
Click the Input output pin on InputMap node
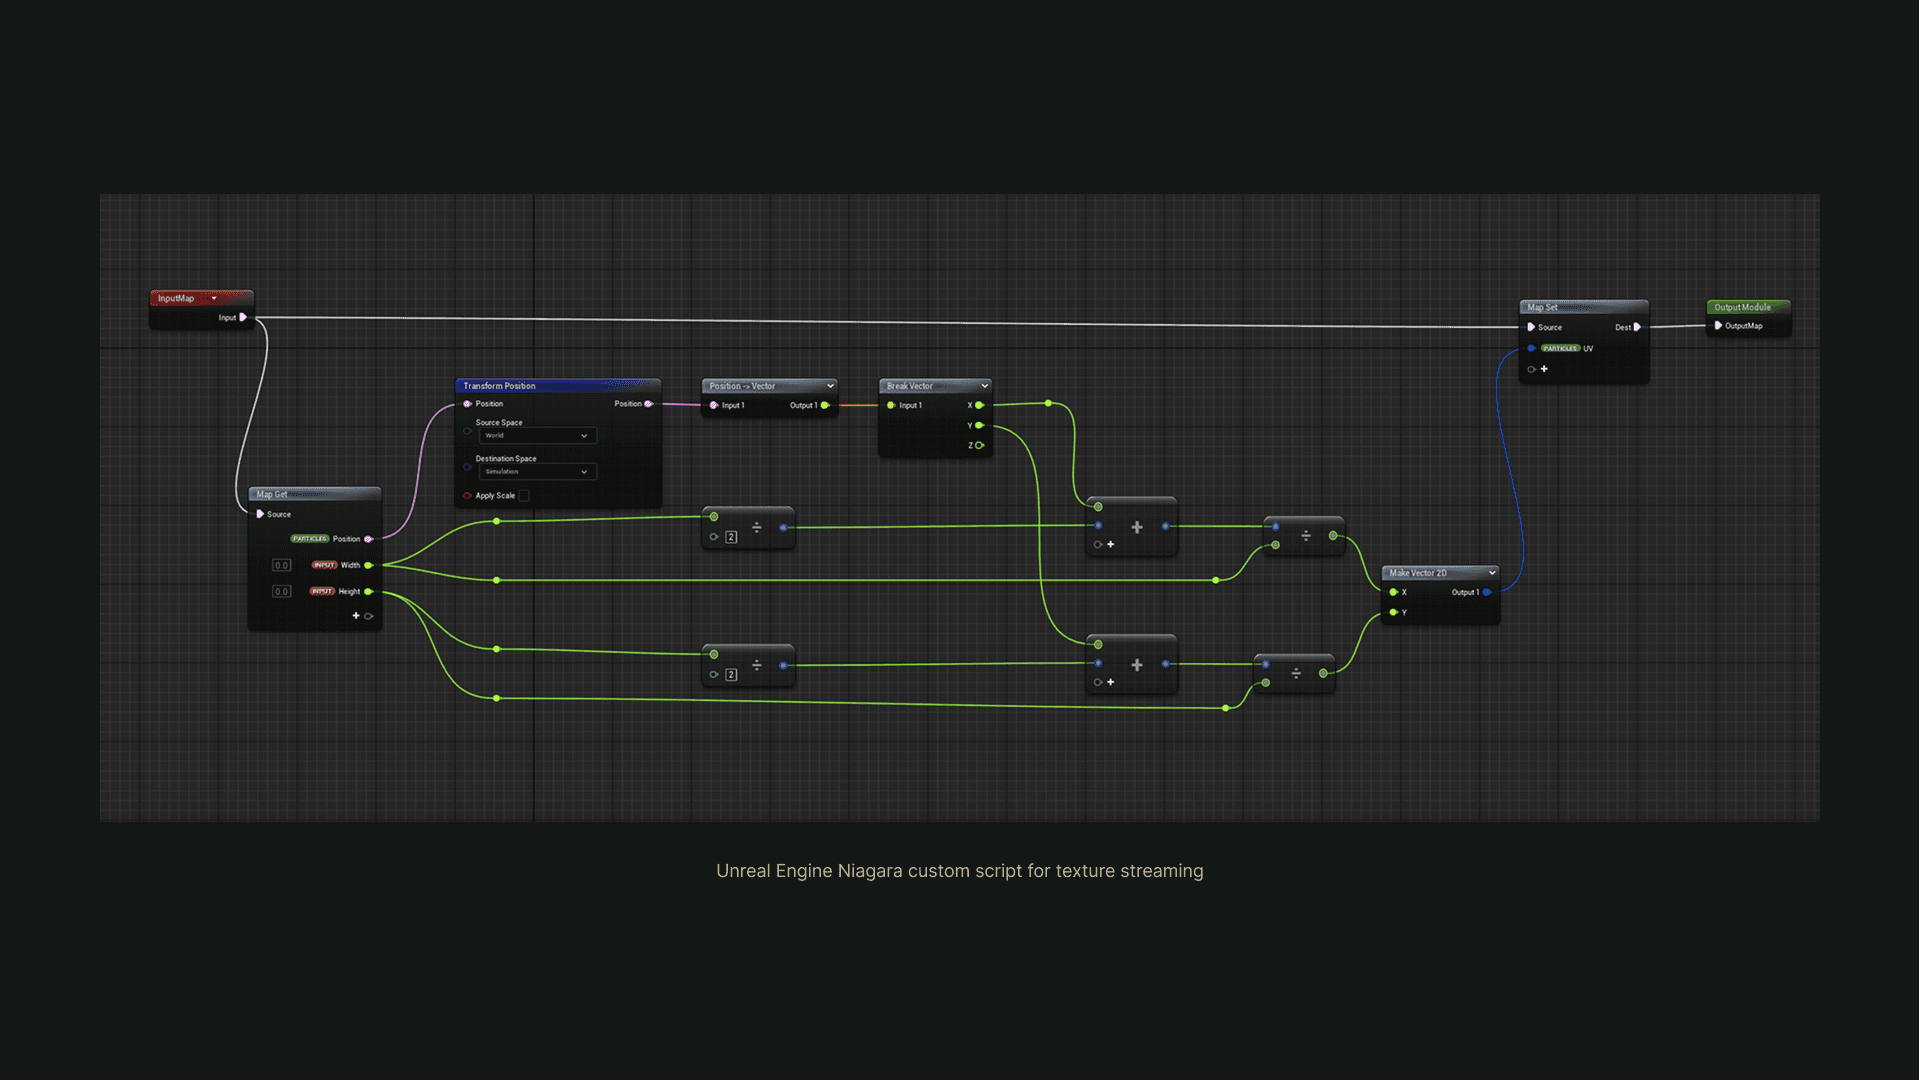243,317
